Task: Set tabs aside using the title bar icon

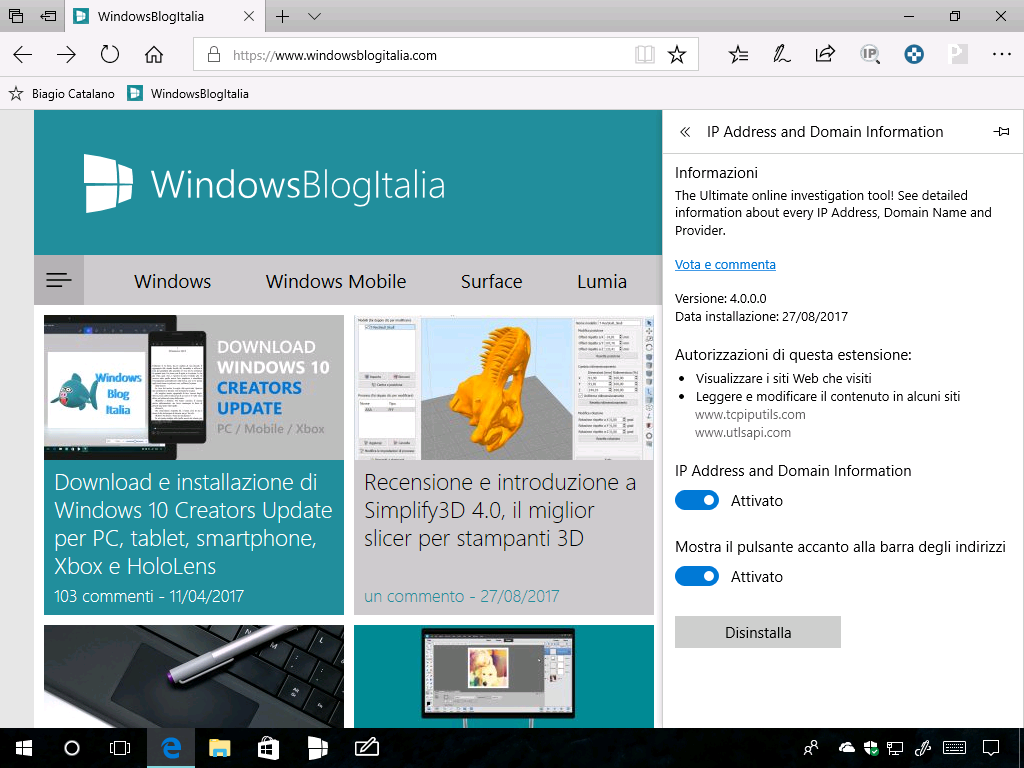Action: [x=48, y=16]
